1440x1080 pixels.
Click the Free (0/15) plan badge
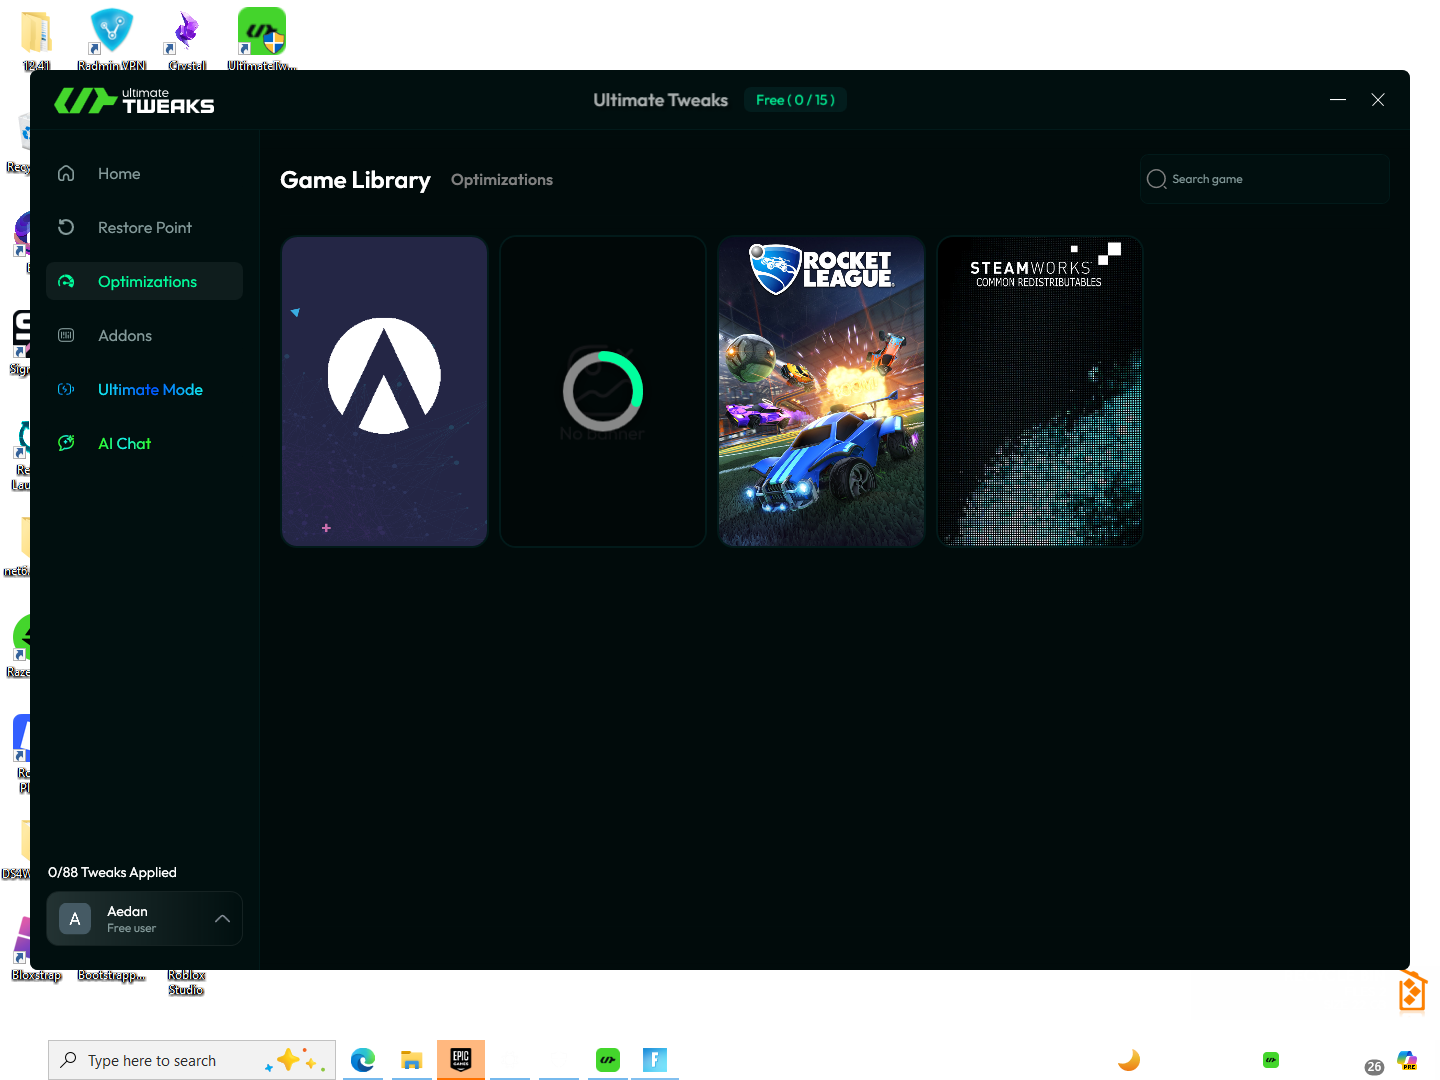tap(795, 100)
